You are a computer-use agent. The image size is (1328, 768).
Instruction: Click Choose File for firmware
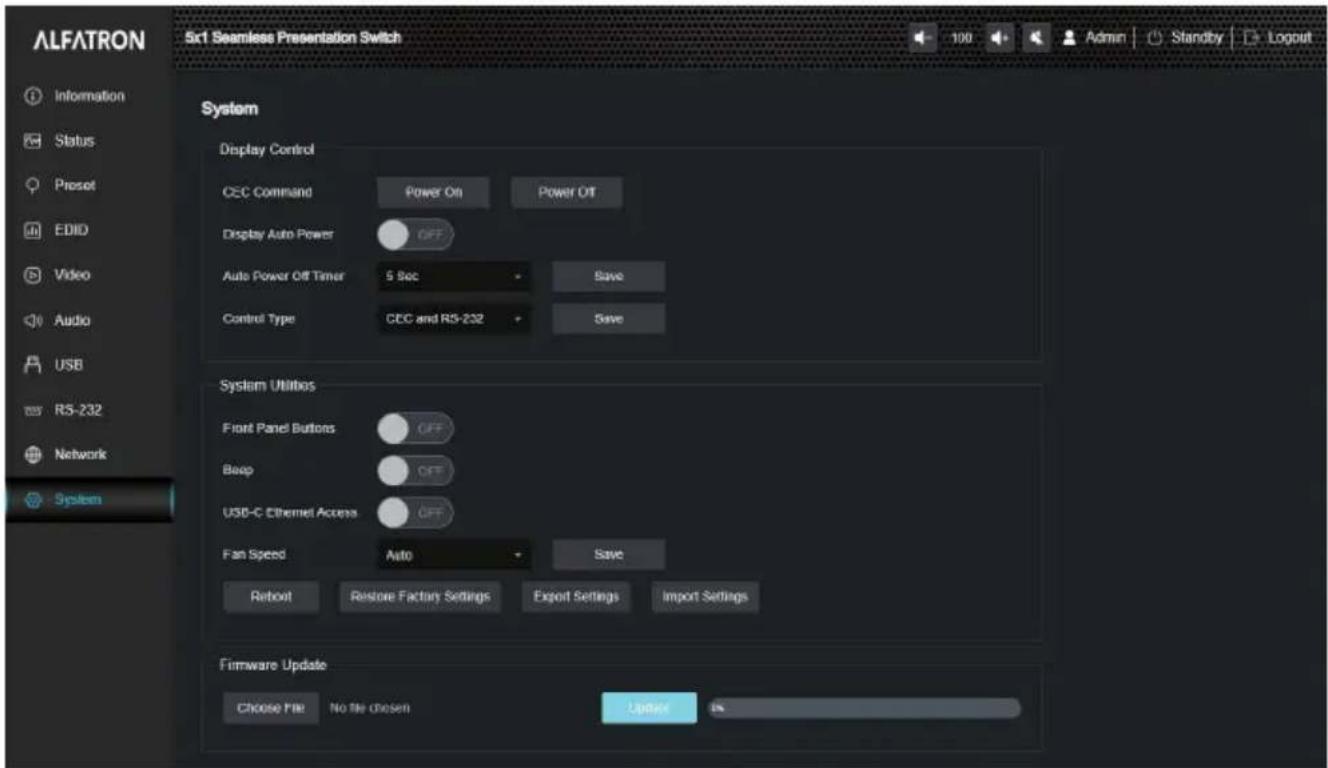click(x=270, y=708)
